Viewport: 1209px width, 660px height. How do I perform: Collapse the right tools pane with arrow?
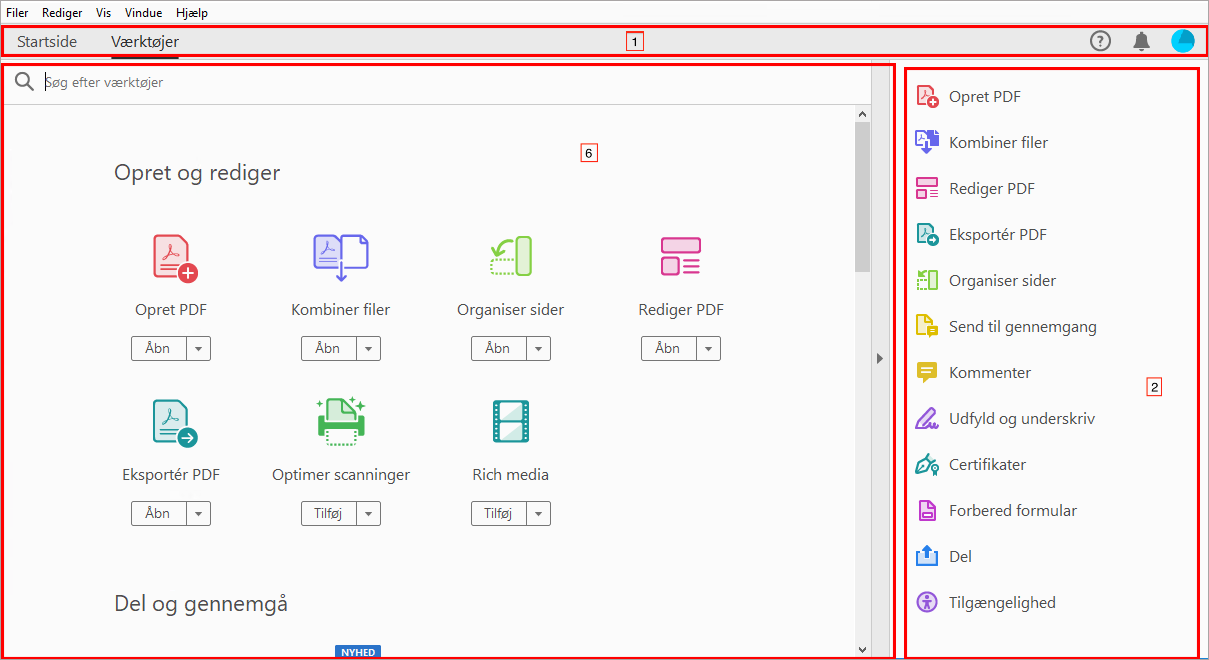(880, 358)
